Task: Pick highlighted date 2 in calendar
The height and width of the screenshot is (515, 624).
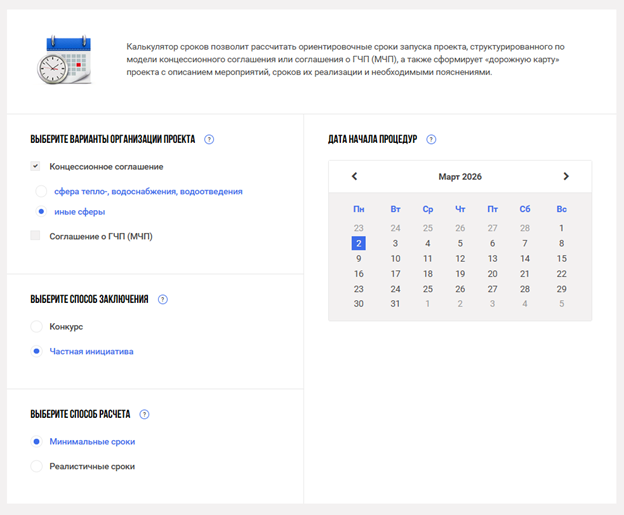Action: click(x=359, y=243)
